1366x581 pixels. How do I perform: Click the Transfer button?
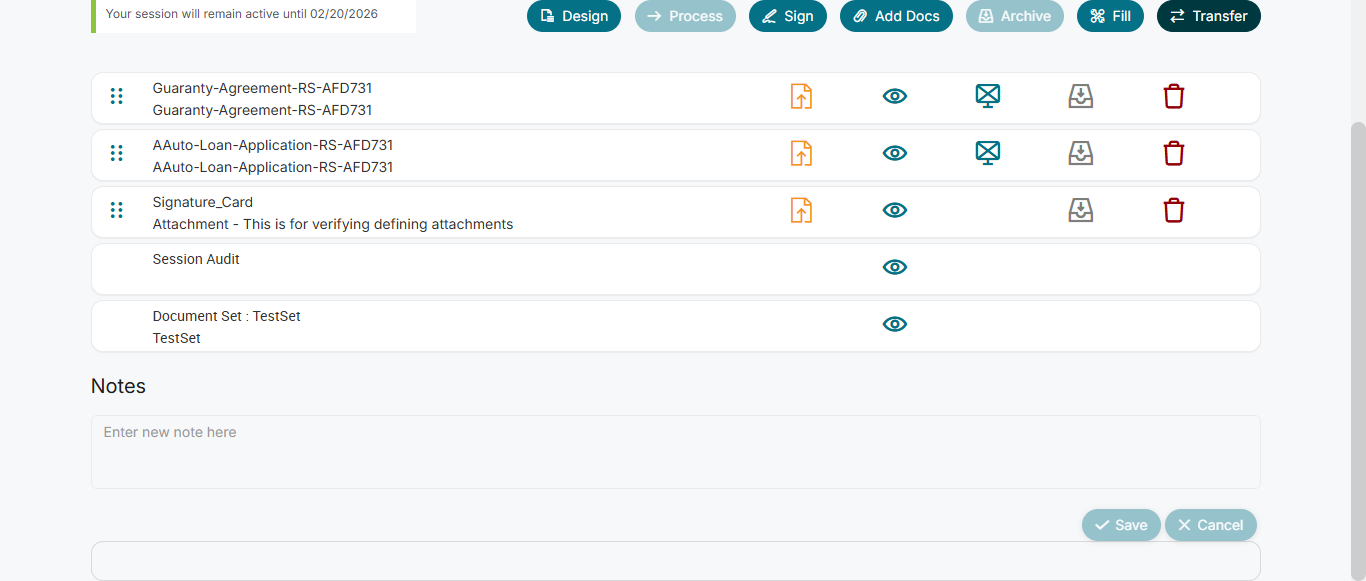pyautogui.click(x=1209, y=16)
